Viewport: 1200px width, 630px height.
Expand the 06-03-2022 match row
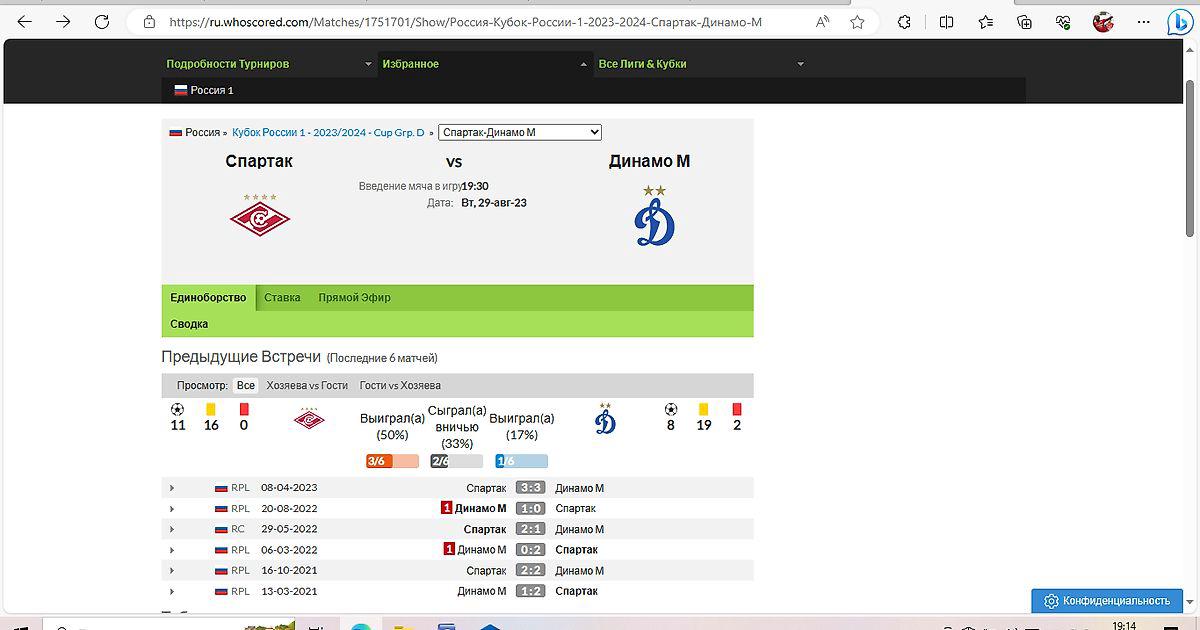(172, 550)
